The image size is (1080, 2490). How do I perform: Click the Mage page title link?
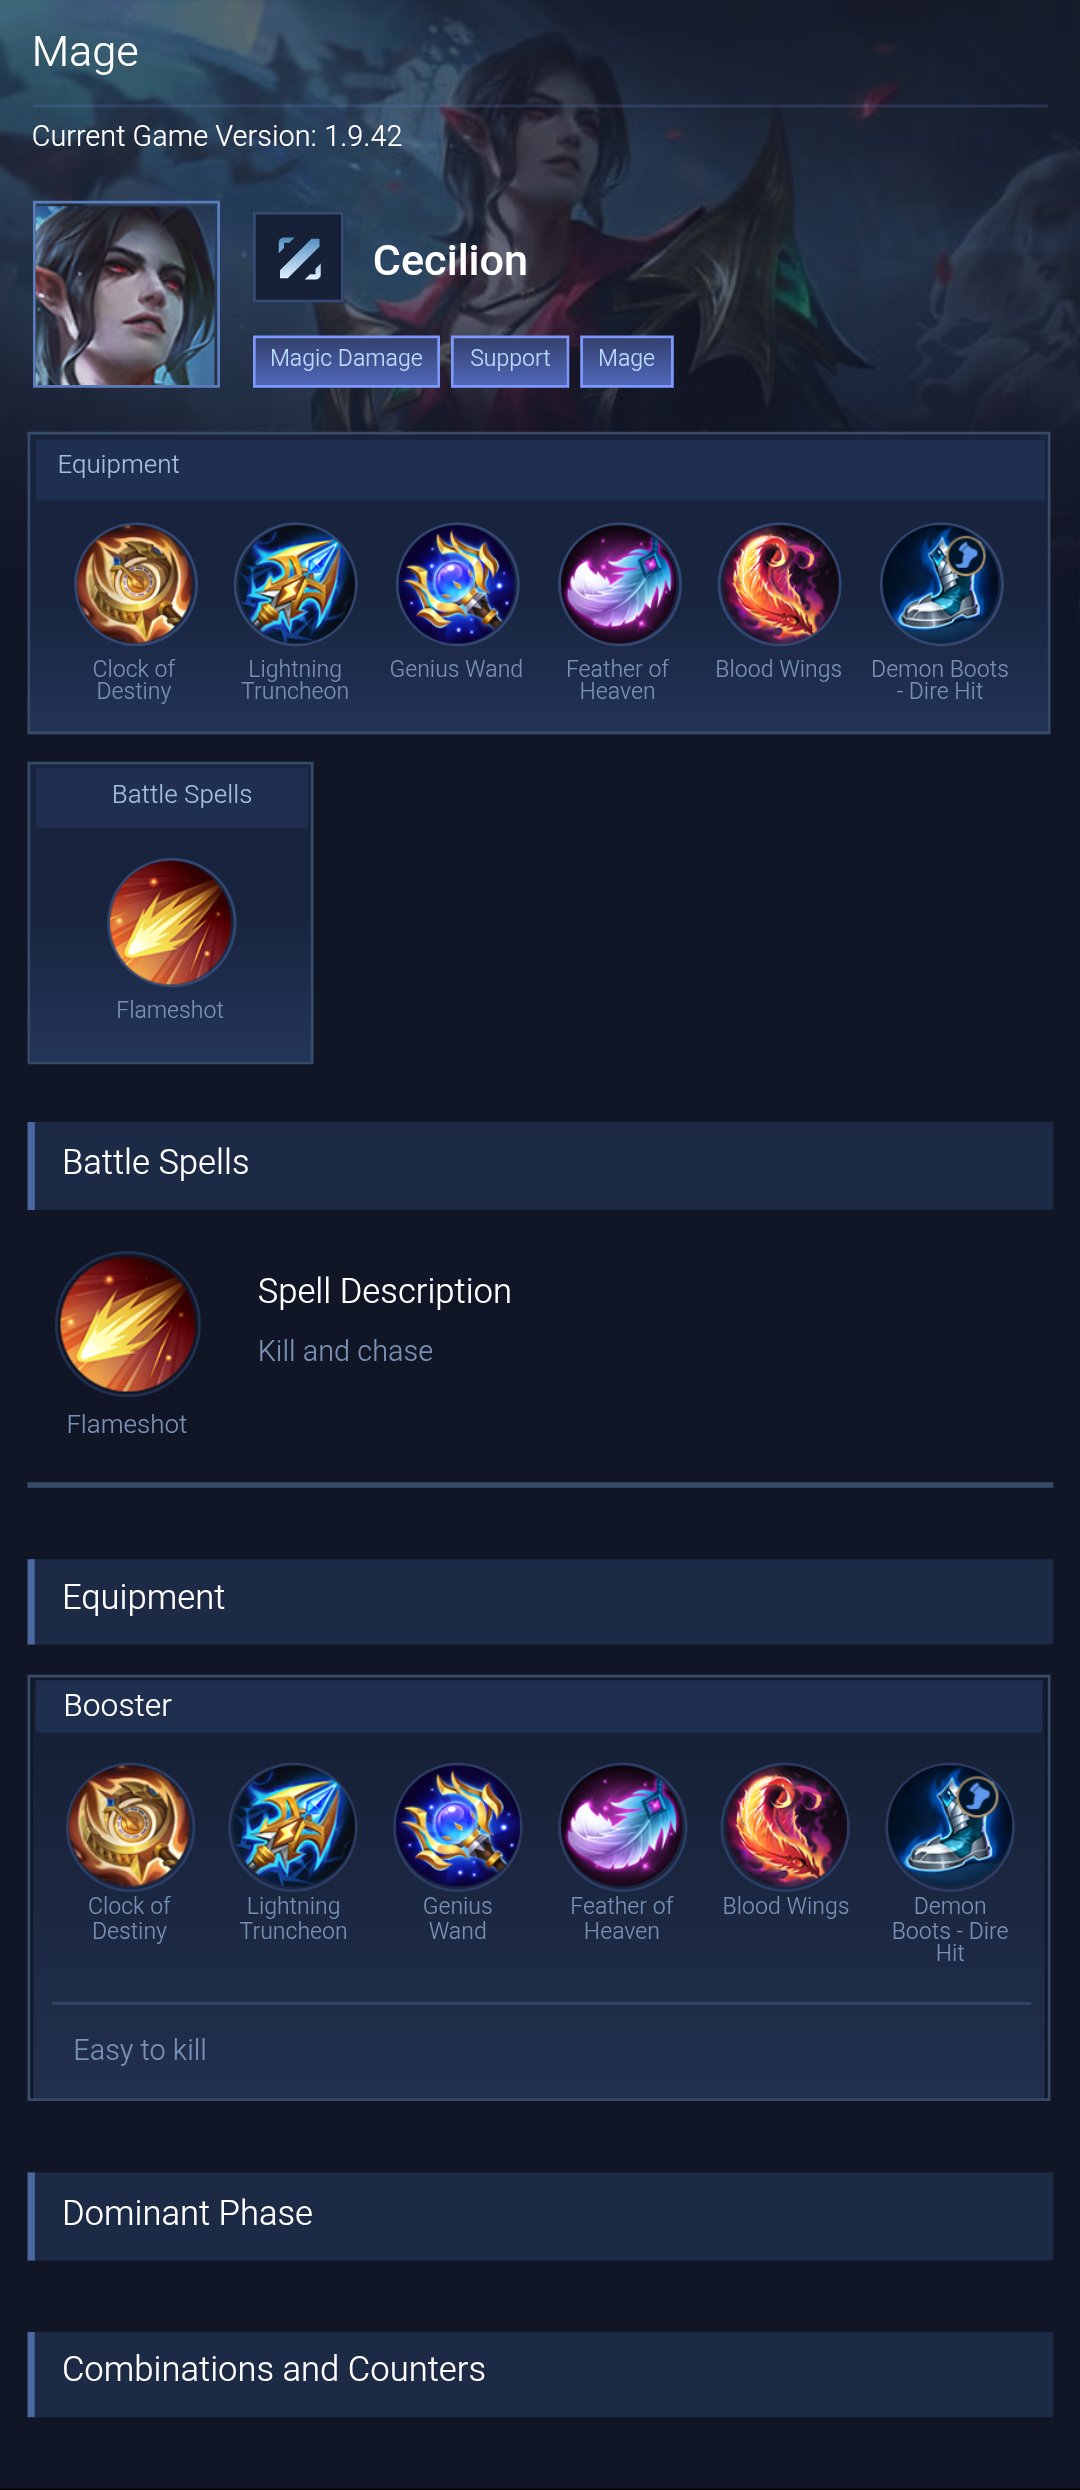pyautogui.click(x=85, y=52)
